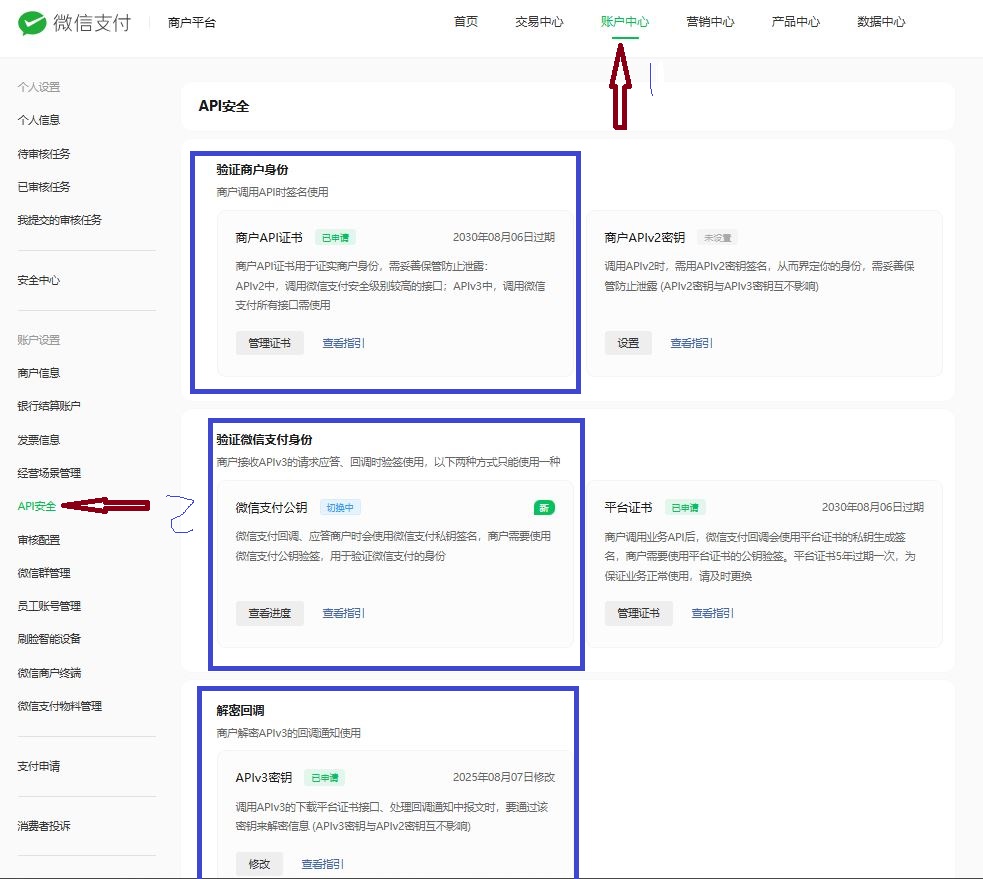Open 商户信息 sidebar item
The image size is (983, 879).
point(39,373)
